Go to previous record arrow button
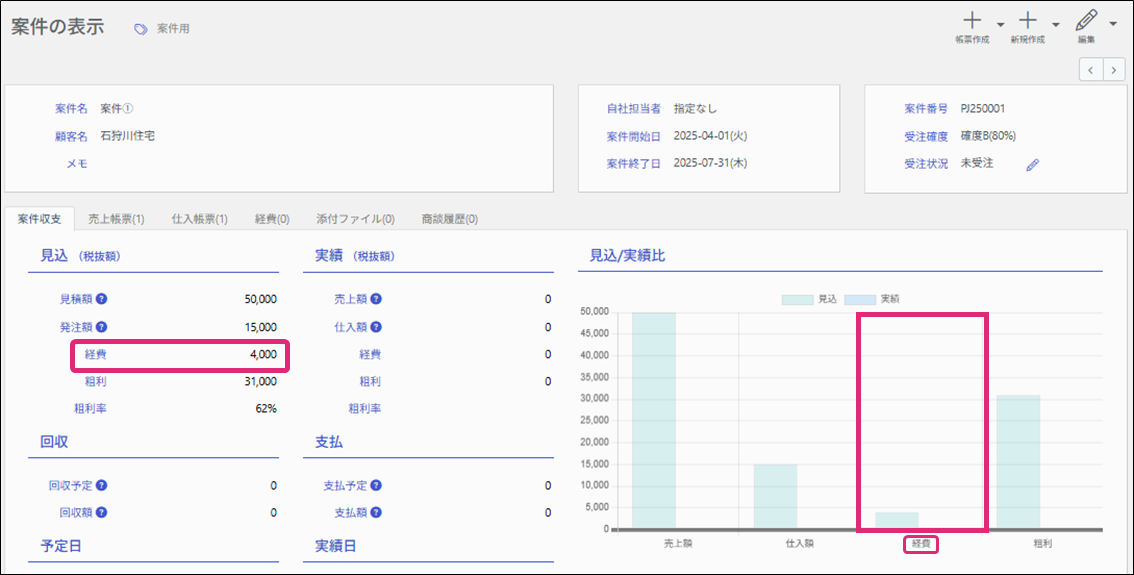Viewport: 1134px width, 575px height. 1090,69
